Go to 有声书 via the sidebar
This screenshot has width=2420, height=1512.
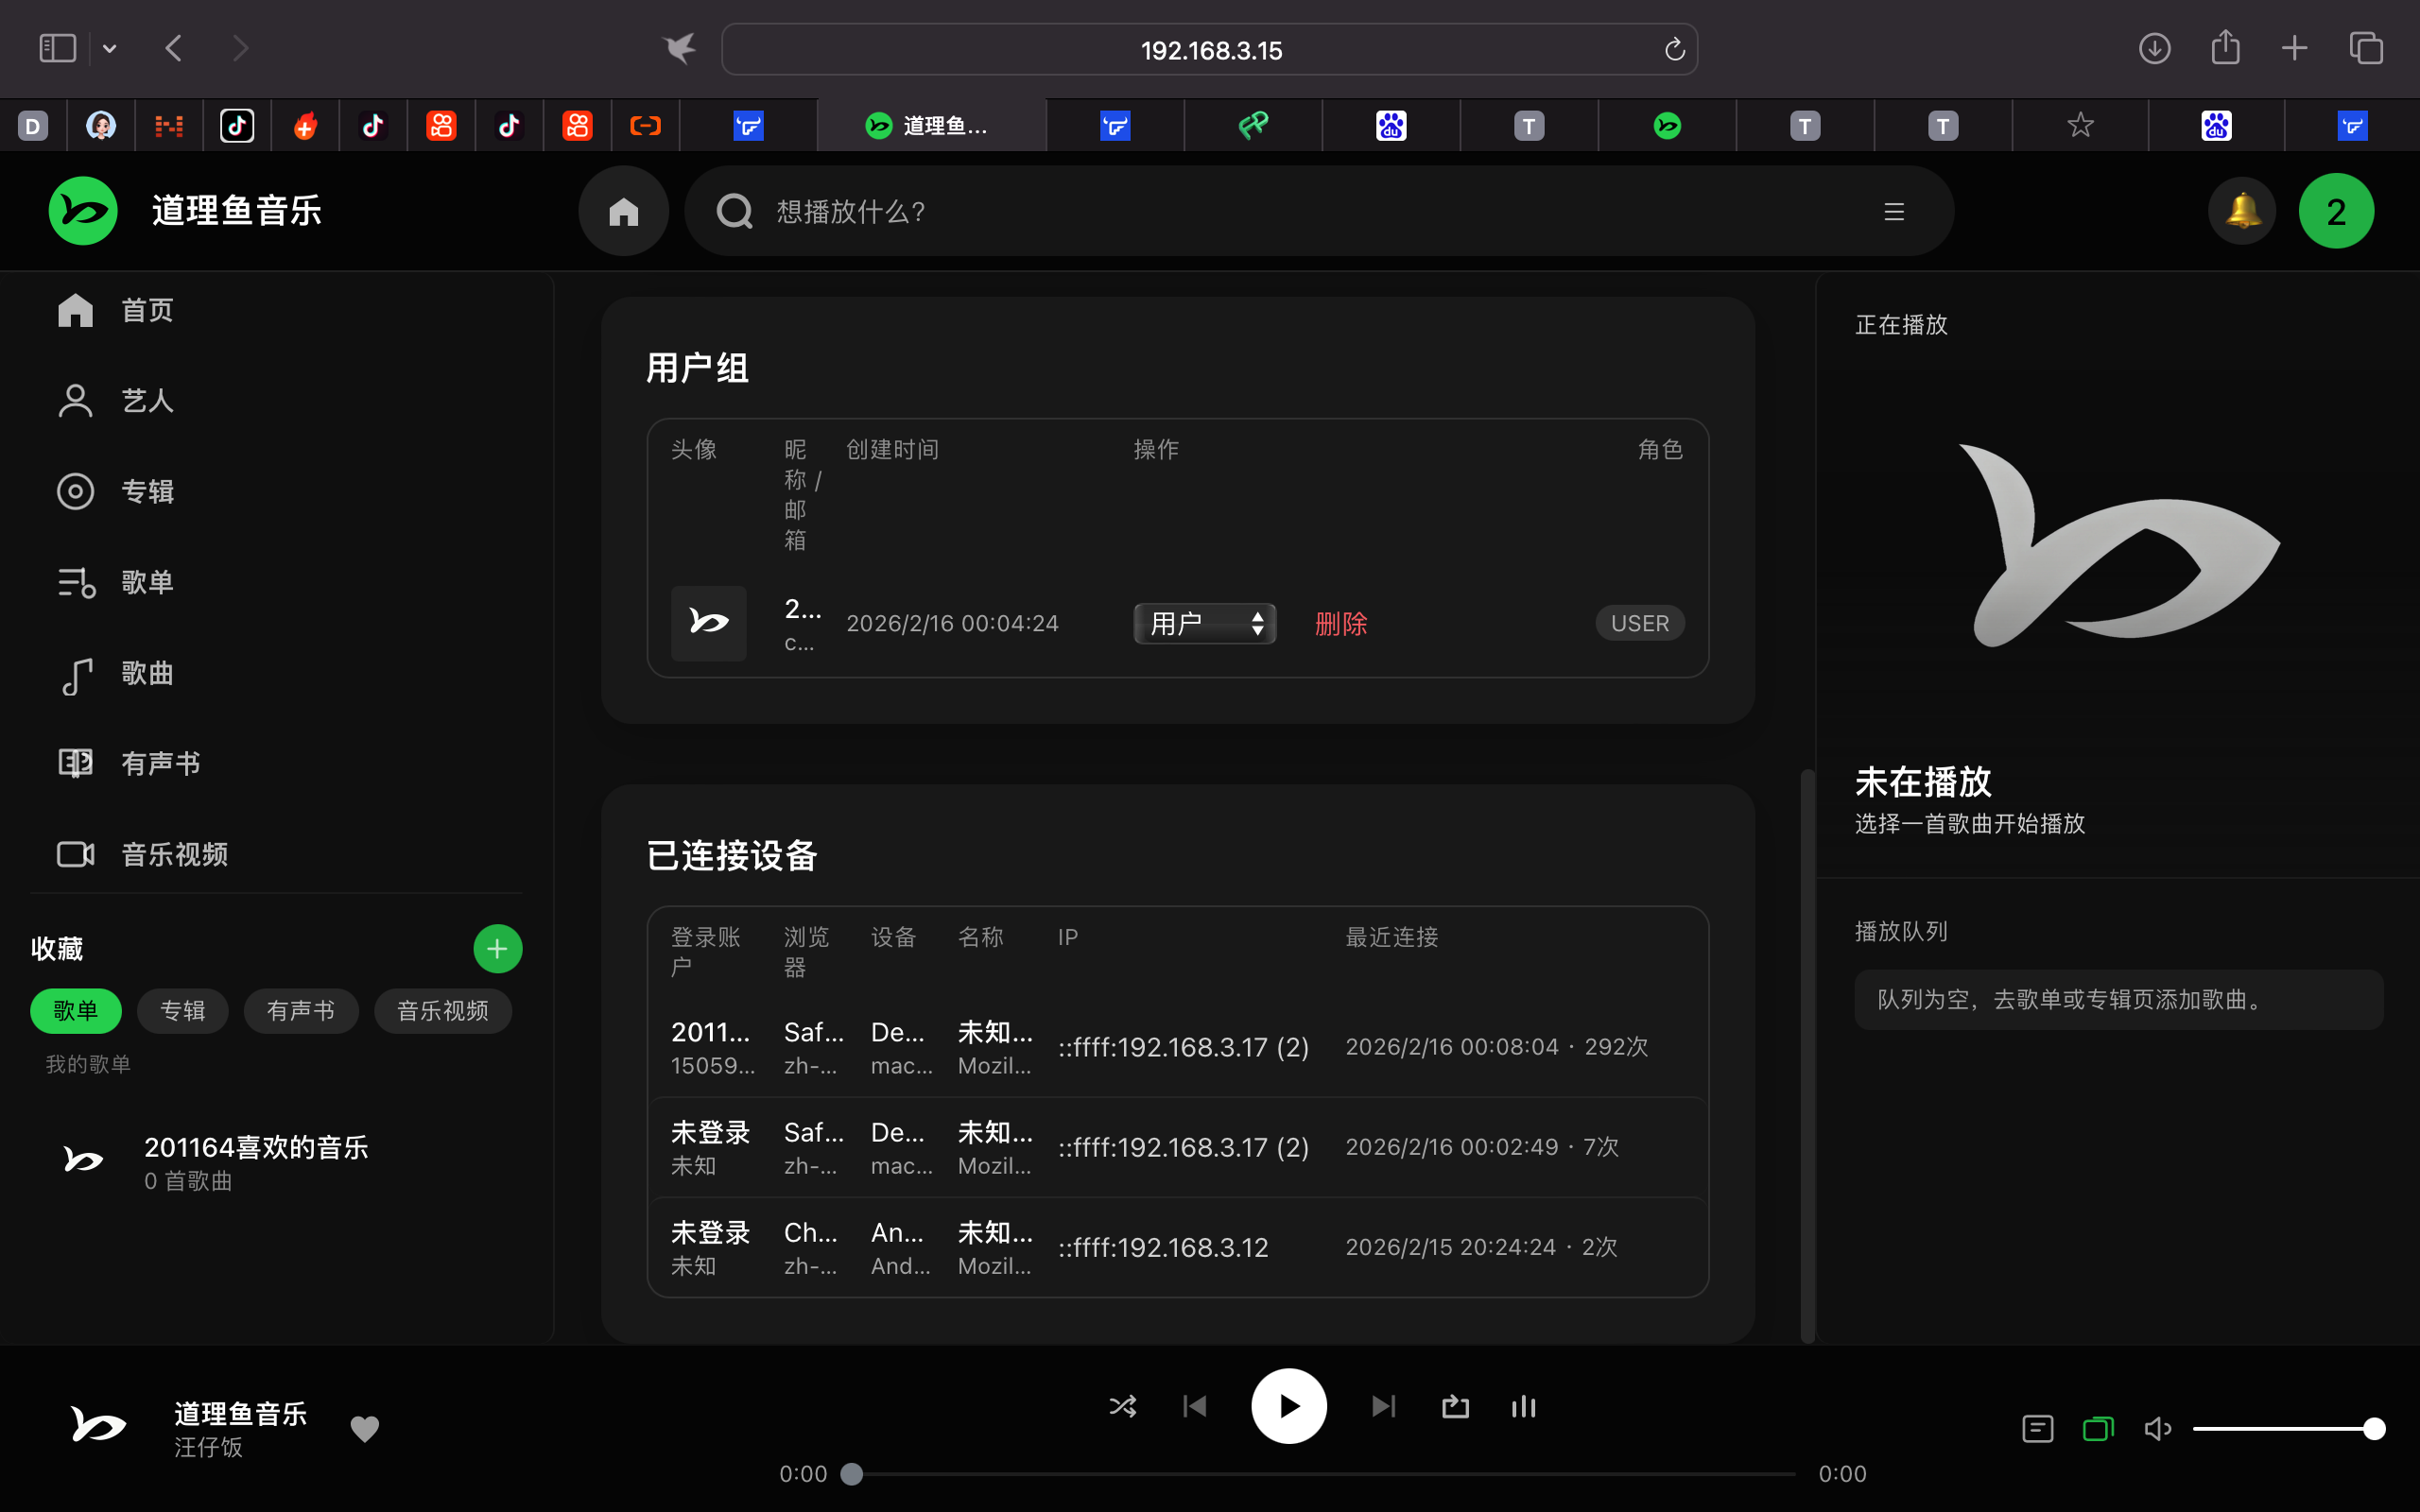point(160,763)
